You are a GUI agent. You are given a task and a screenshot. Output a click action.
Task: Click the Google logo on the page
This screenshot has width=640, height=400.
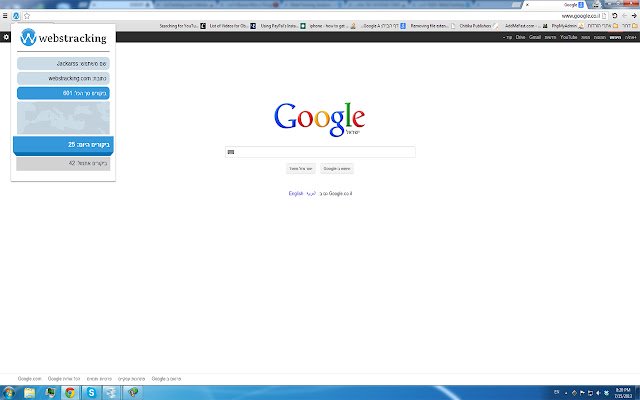click(320, 119)
